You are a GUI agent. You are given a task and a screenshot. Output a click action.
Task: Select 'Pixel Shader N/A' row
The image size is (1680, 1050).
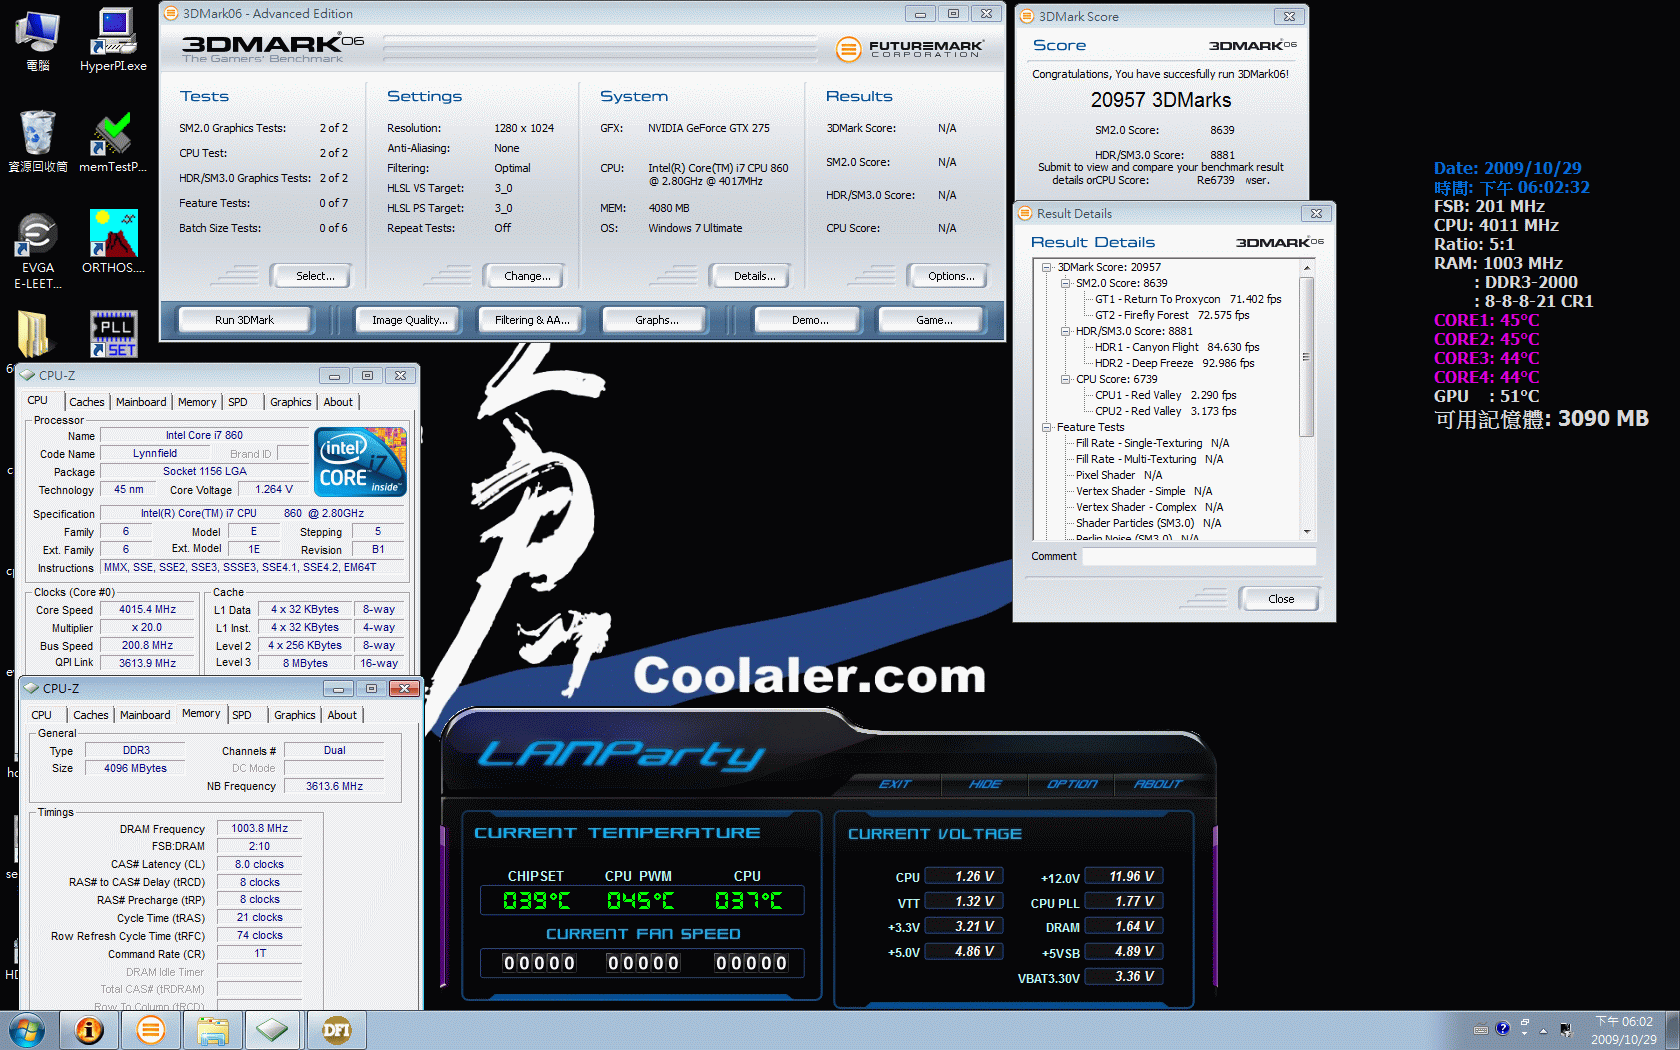1118,475
